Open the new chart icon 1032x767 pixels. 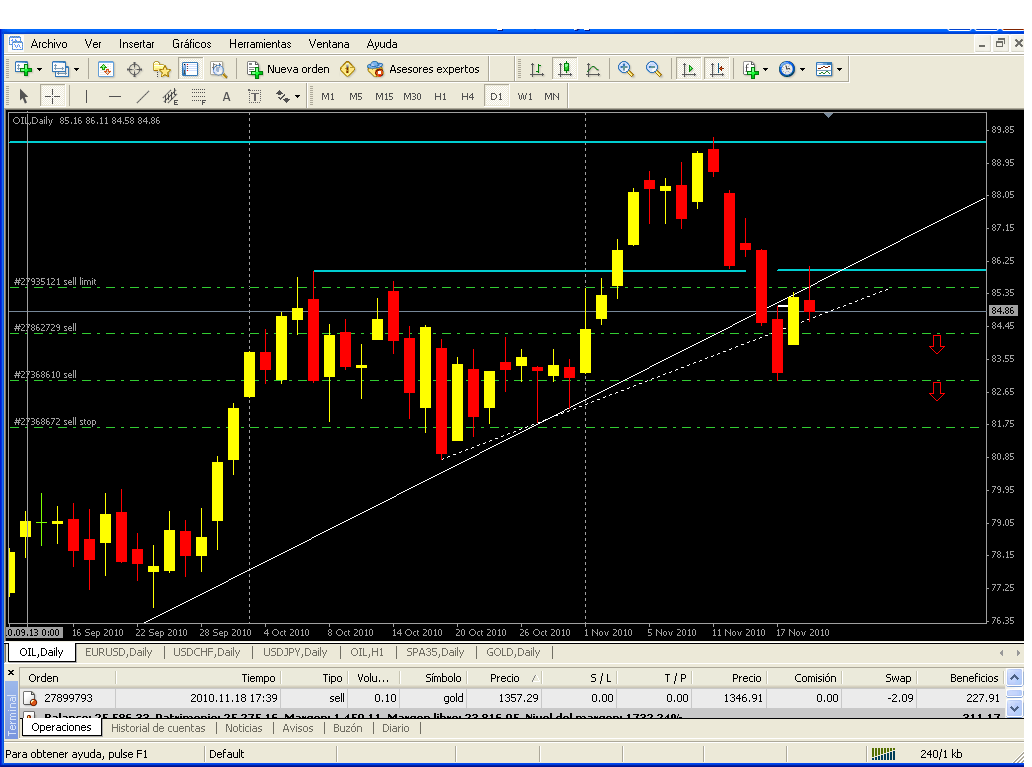tap(23, 69)
